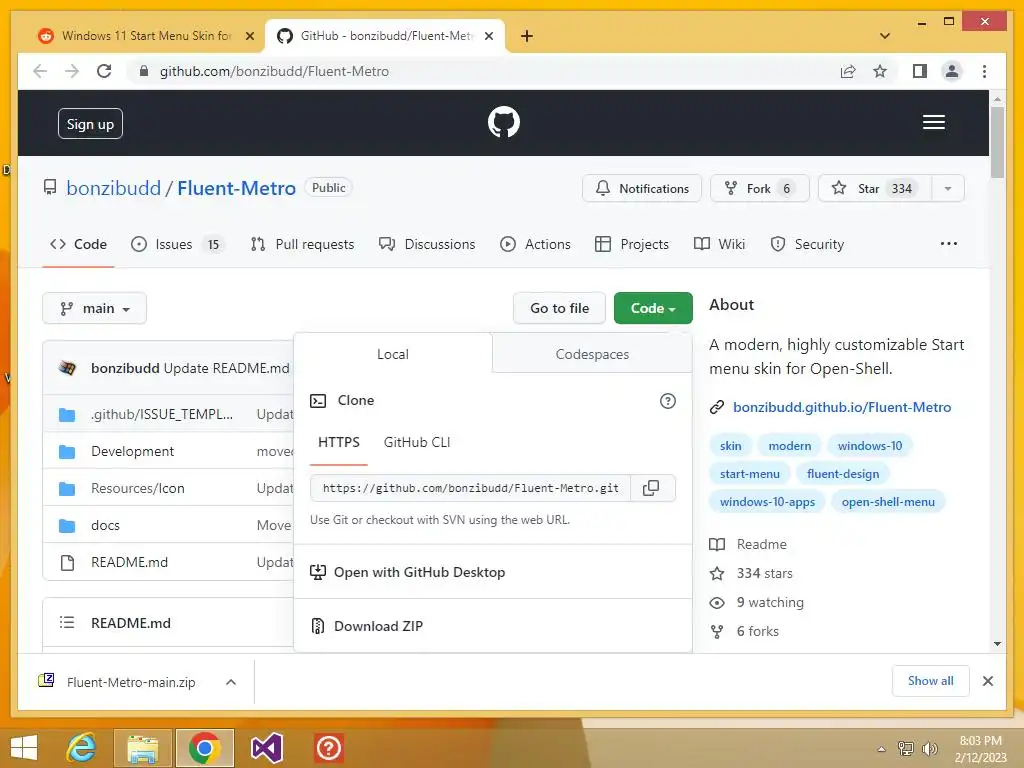Open Chrome three-dot menu

coord(984,71)
